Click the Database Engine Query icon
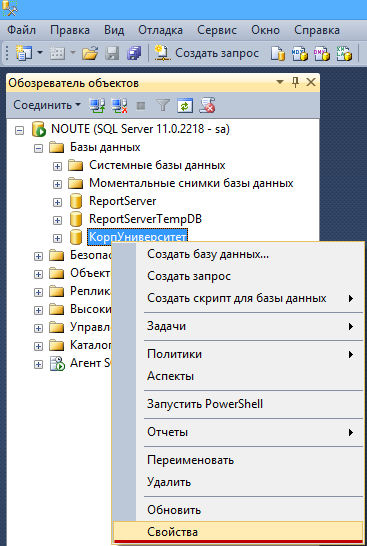Screen dimensions: 367x546 278,53
